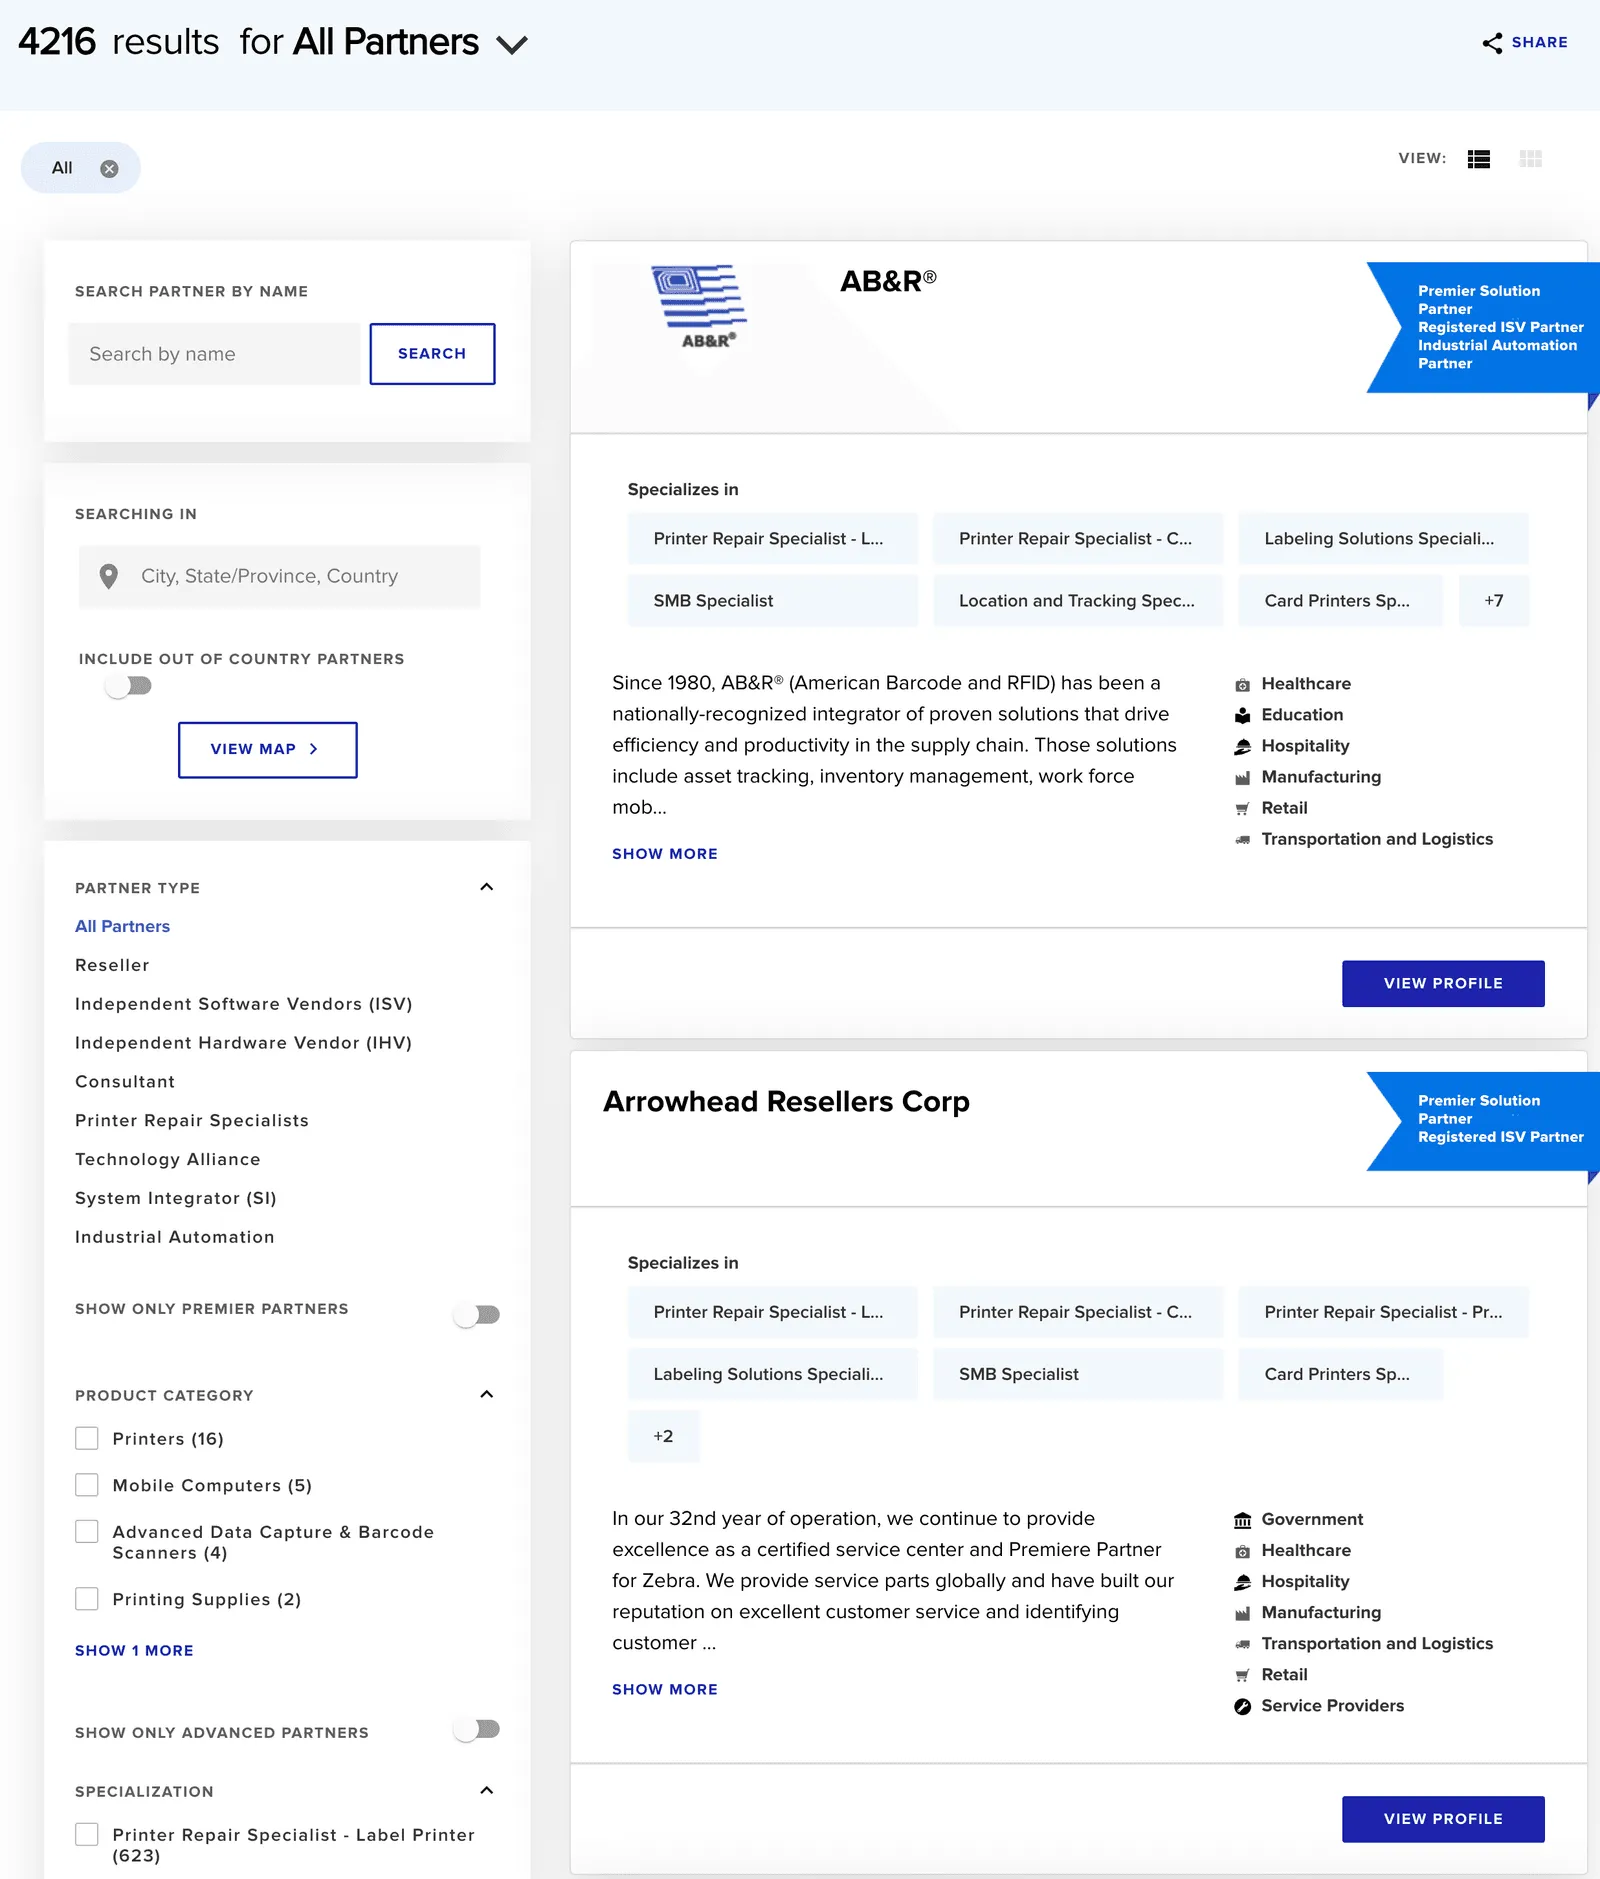
Task: View profile for AB&R
Action: coord(1443,984)
